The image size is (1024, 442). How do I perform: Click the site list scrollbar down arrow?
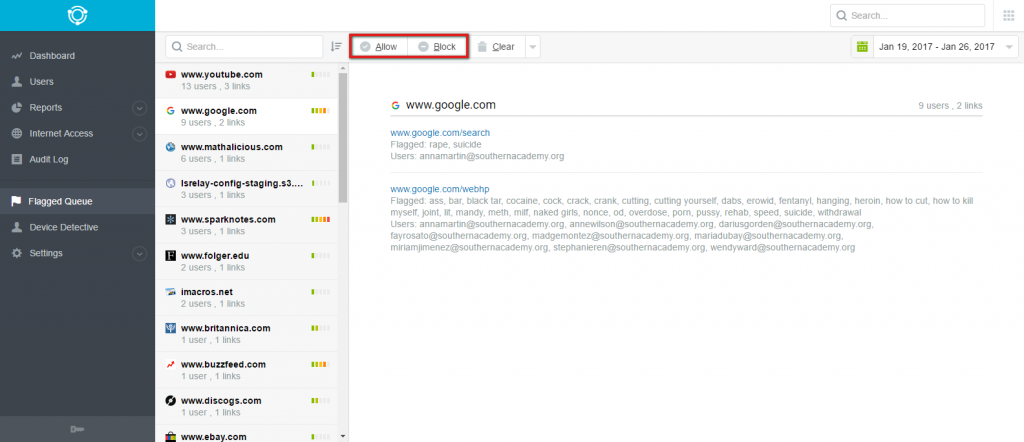[343, 436]
